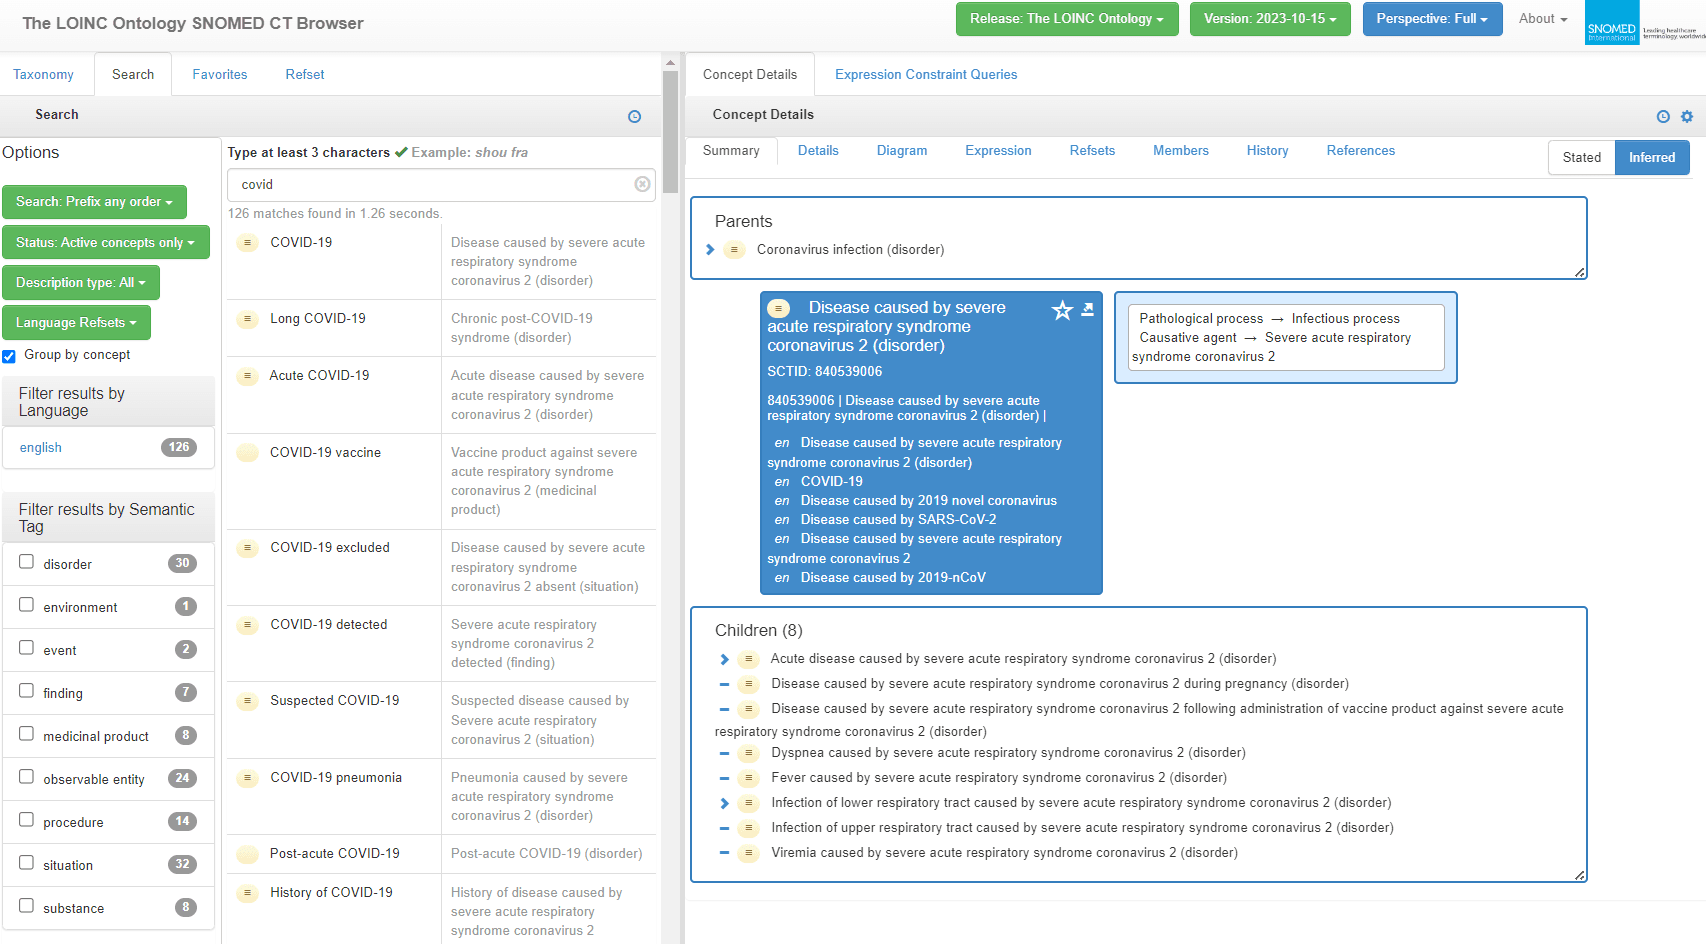1706x944 pixels.
Task: Click the icon beside during pregnancy child
Action: point(748,684)
